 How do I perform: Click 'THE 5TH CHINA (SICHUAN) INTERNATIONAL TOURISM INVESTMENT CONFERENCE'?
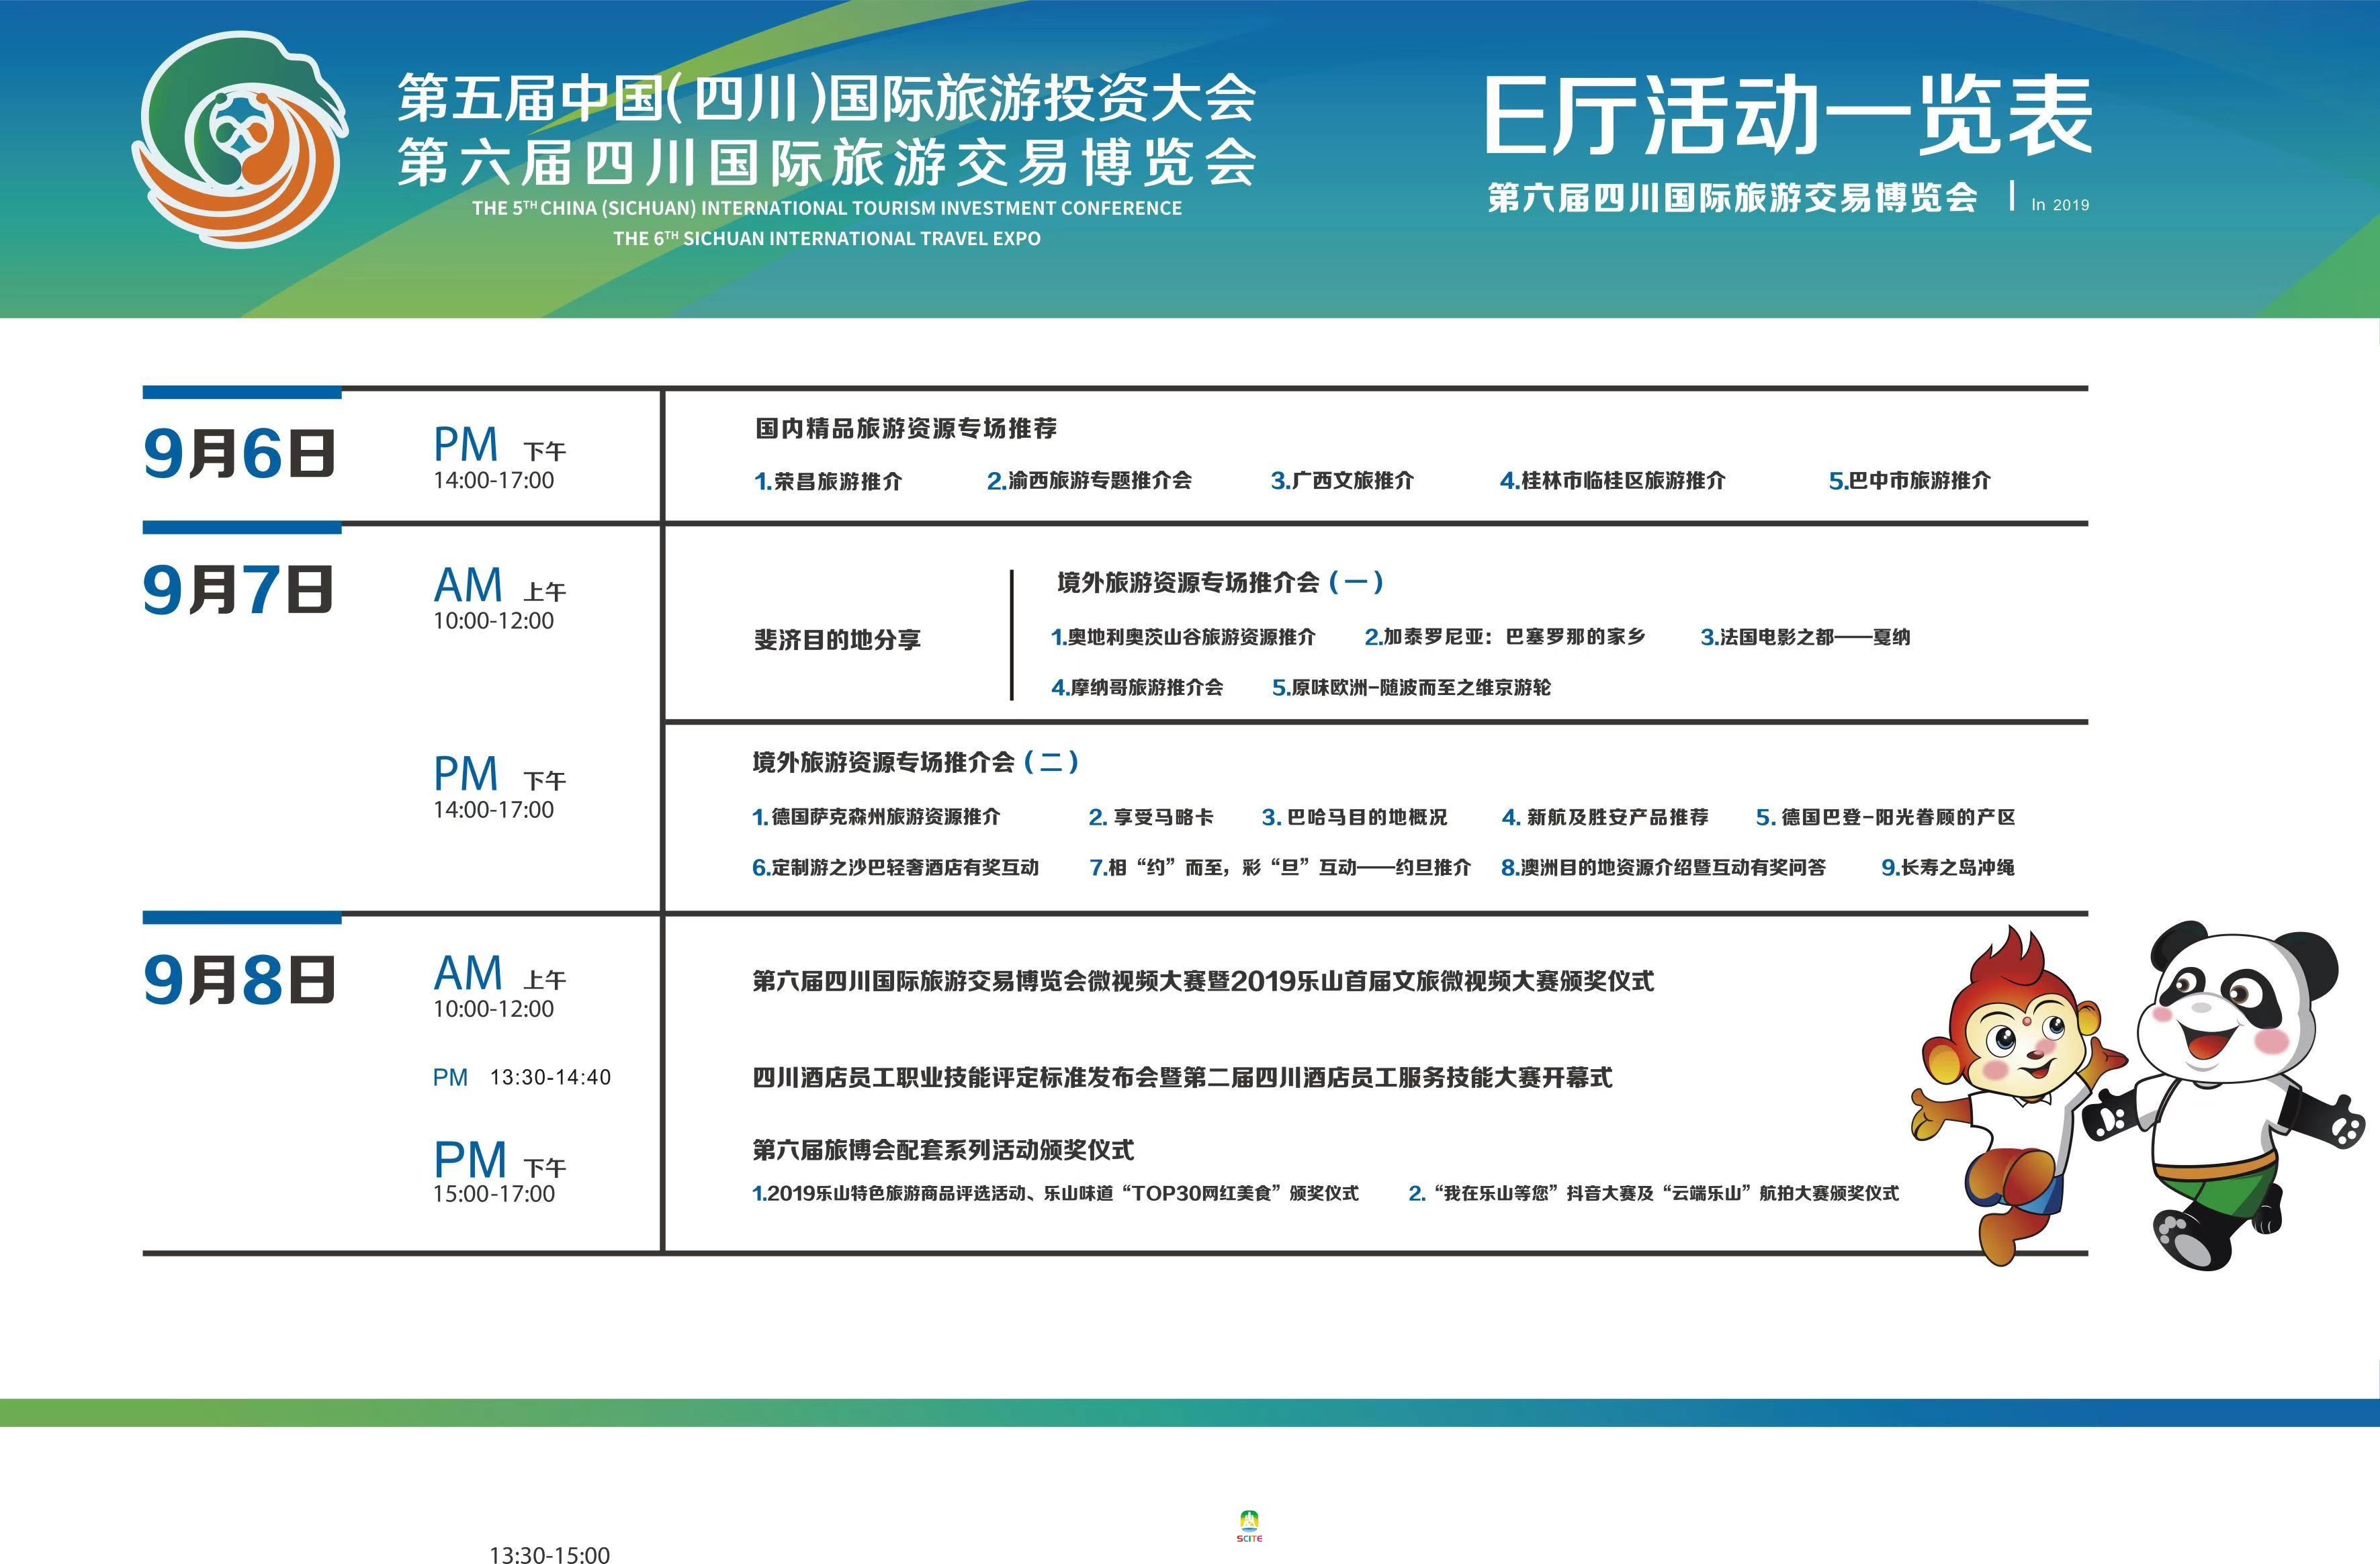click(x=827, y=208)
